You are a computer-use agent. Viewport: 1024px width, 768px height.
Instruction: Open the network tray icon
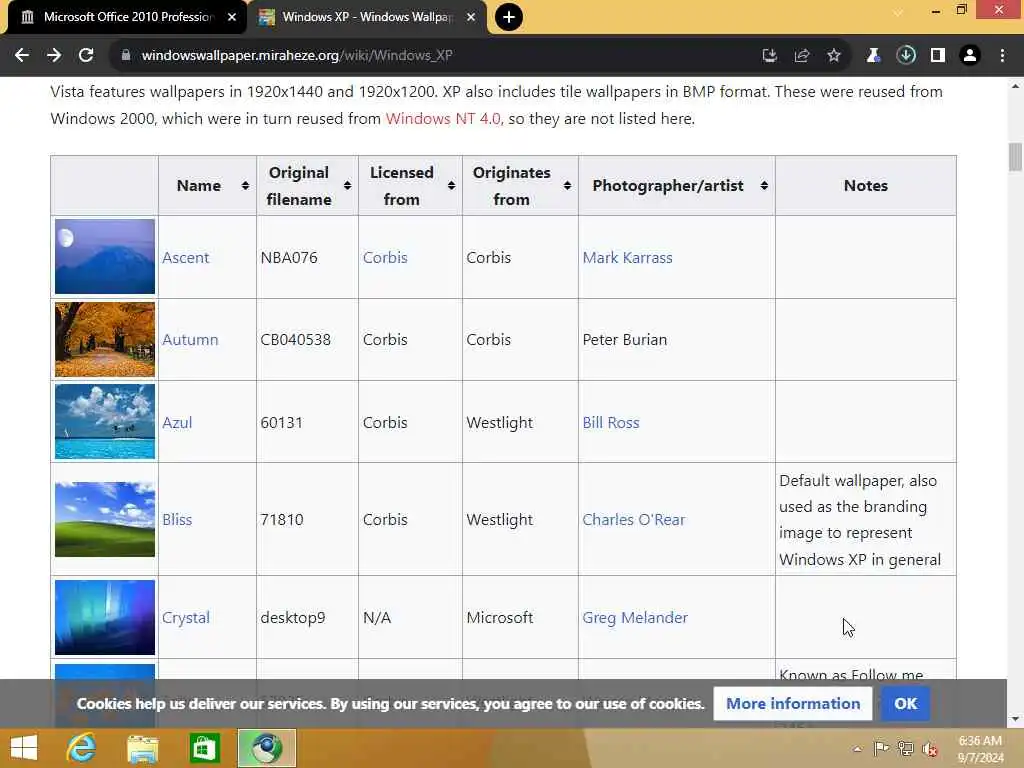[905, 748]
